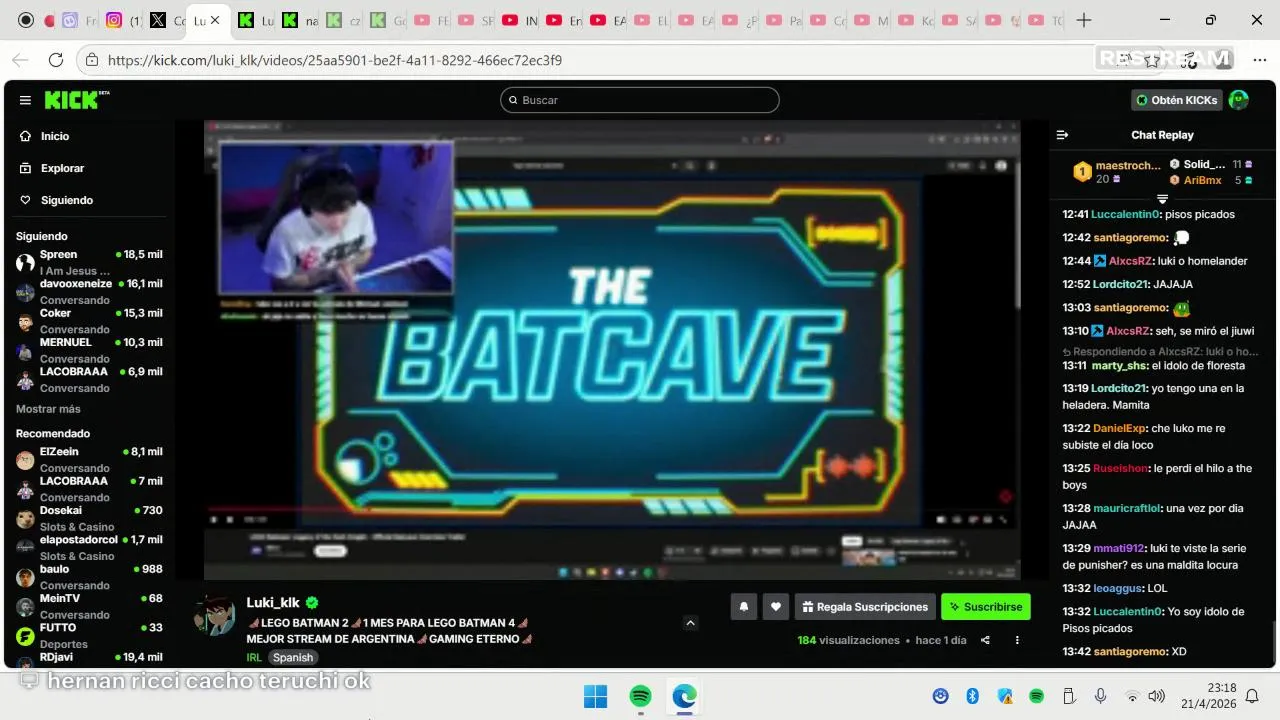Open browser settings three-dot menu
The width and height of the screenshot is (1280, 720).
(1259, 60)
